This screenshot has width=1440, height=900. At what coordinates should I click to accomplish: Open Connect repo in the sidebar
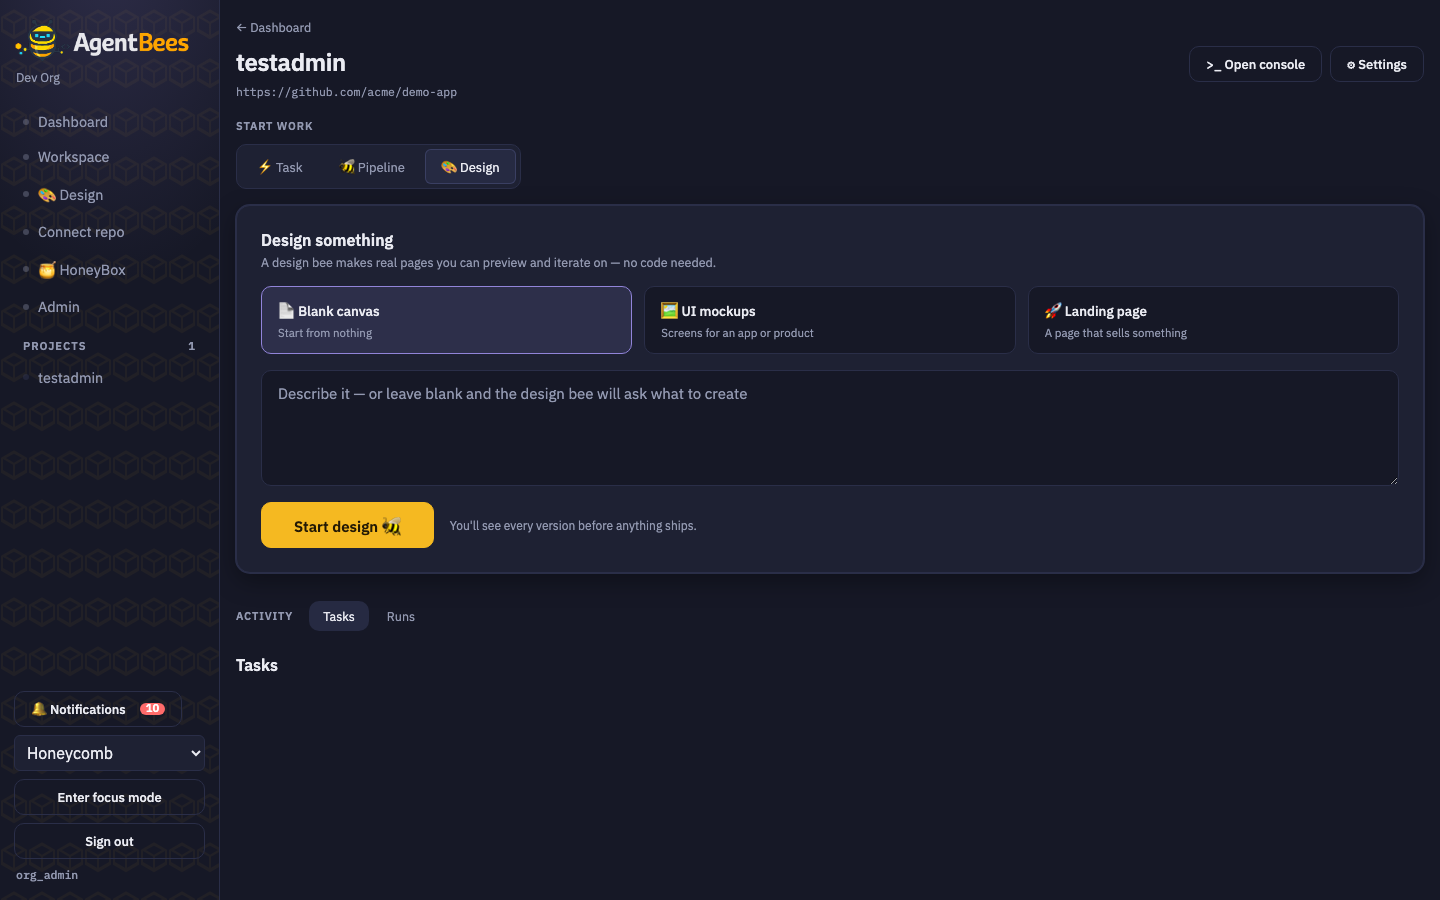click(x=81, y=232)
